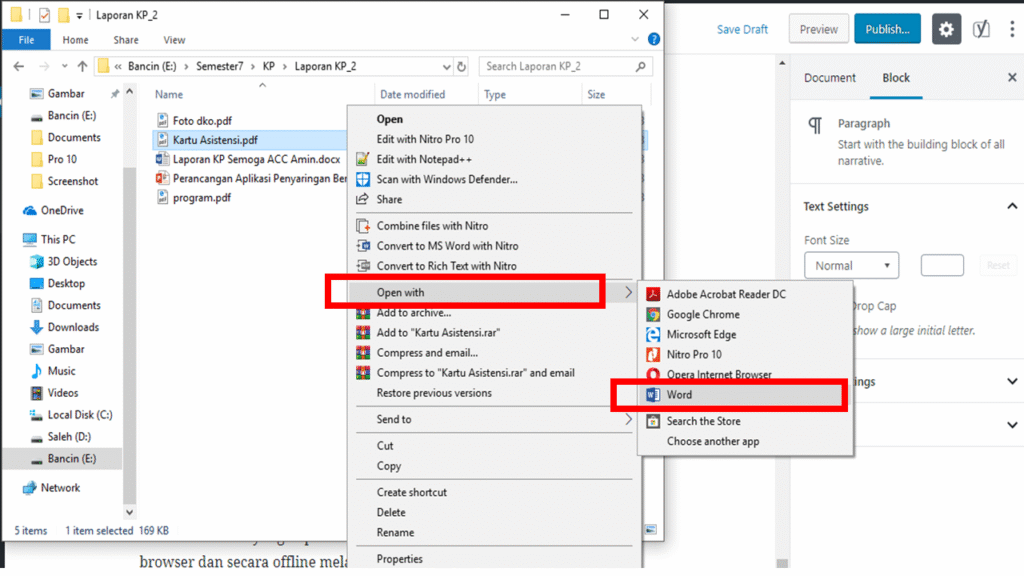Click the Yoast SEO icon beside the gear
Image resolution: width=1024 pixels, height=576 pixels.
click(x=981, y=29)
